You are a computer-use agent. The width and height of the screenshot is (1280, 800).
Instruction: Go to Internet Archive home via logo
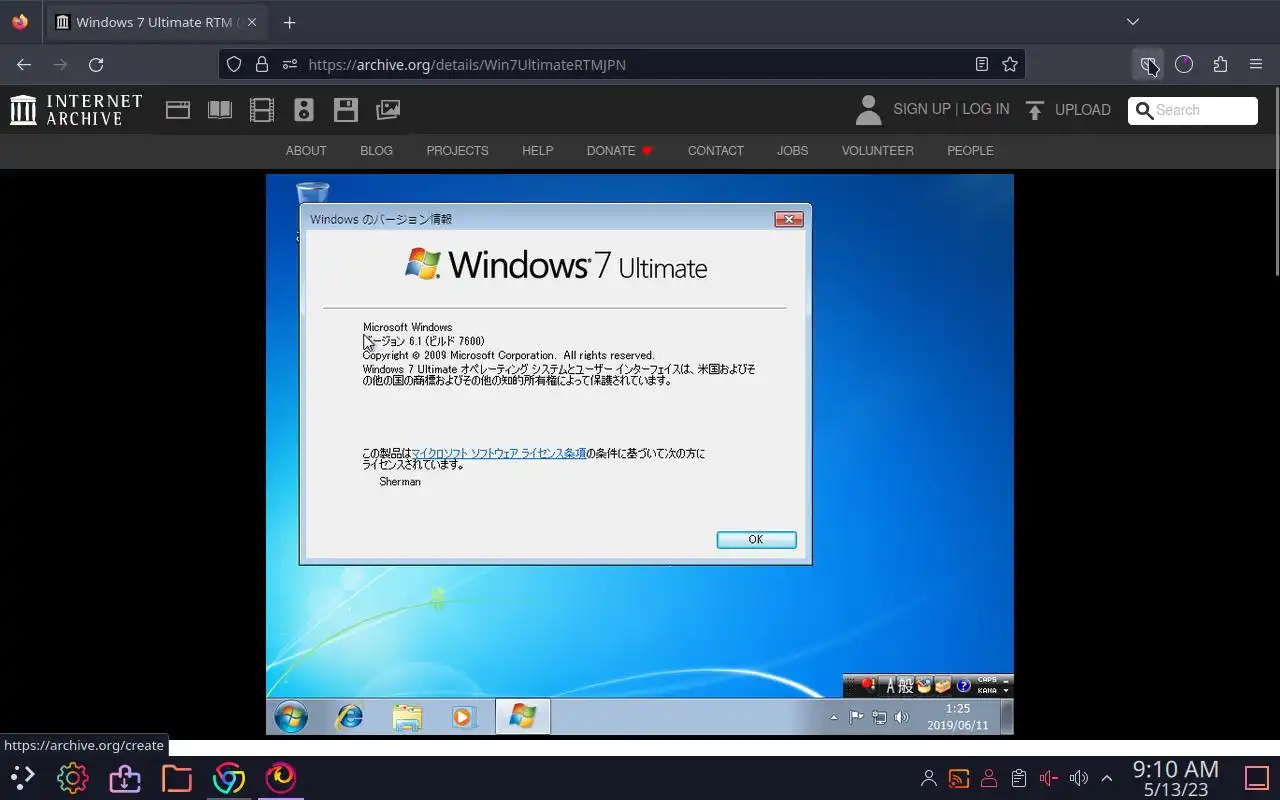tap(76, 110)
